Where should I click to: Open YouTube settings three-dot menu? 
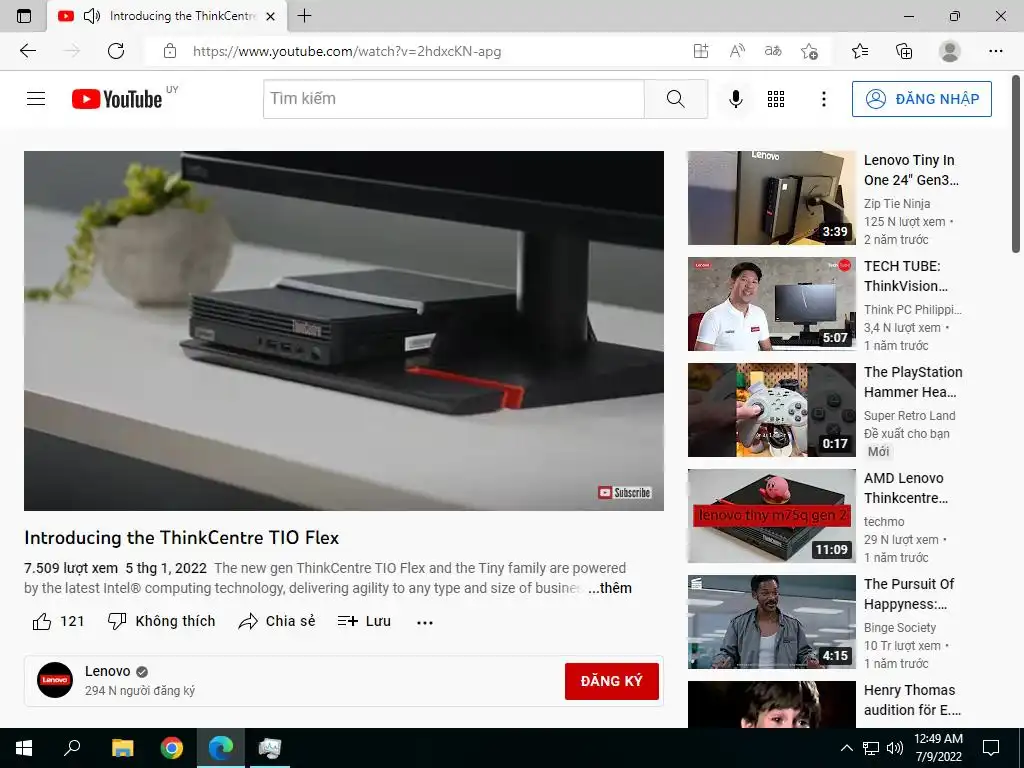pos(824,99)
